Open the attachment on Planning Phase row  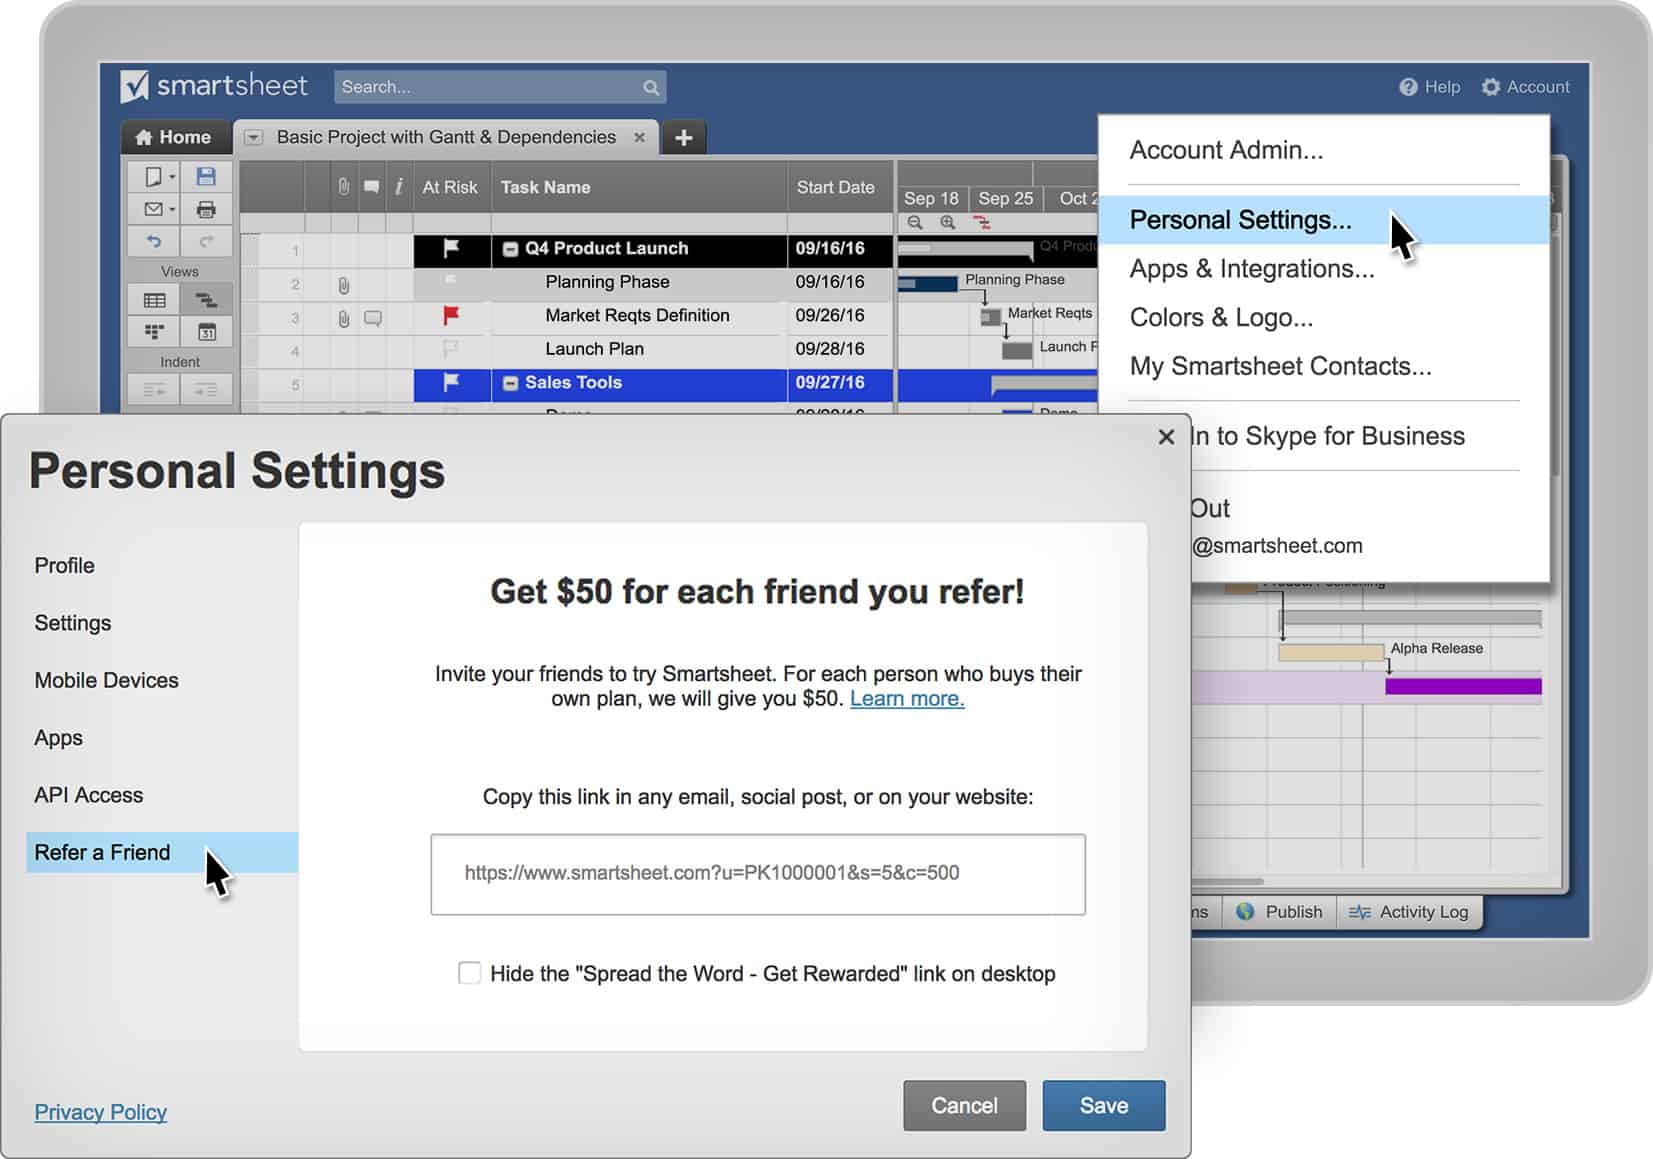coord(344,285)
